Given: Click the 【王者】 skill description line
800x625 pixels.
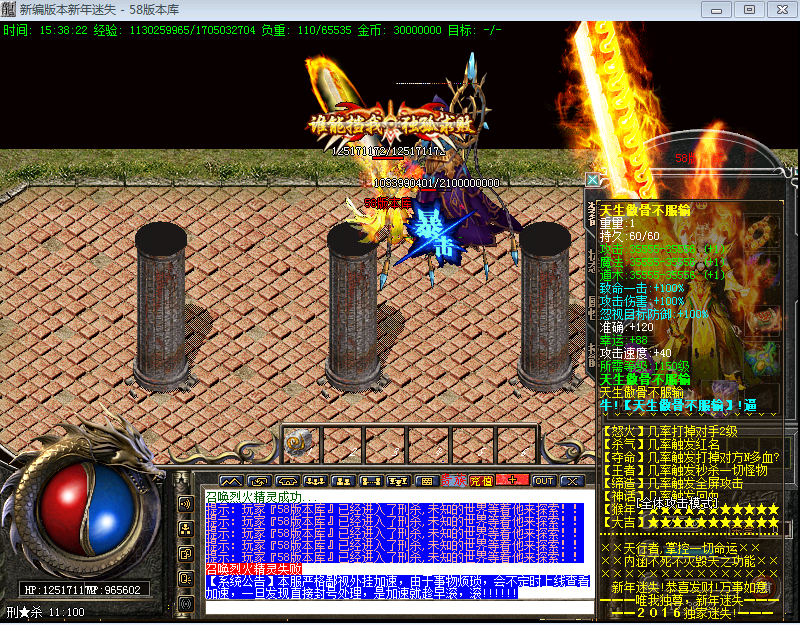Looking at the screenshot, I should click(x=685, y=470).
